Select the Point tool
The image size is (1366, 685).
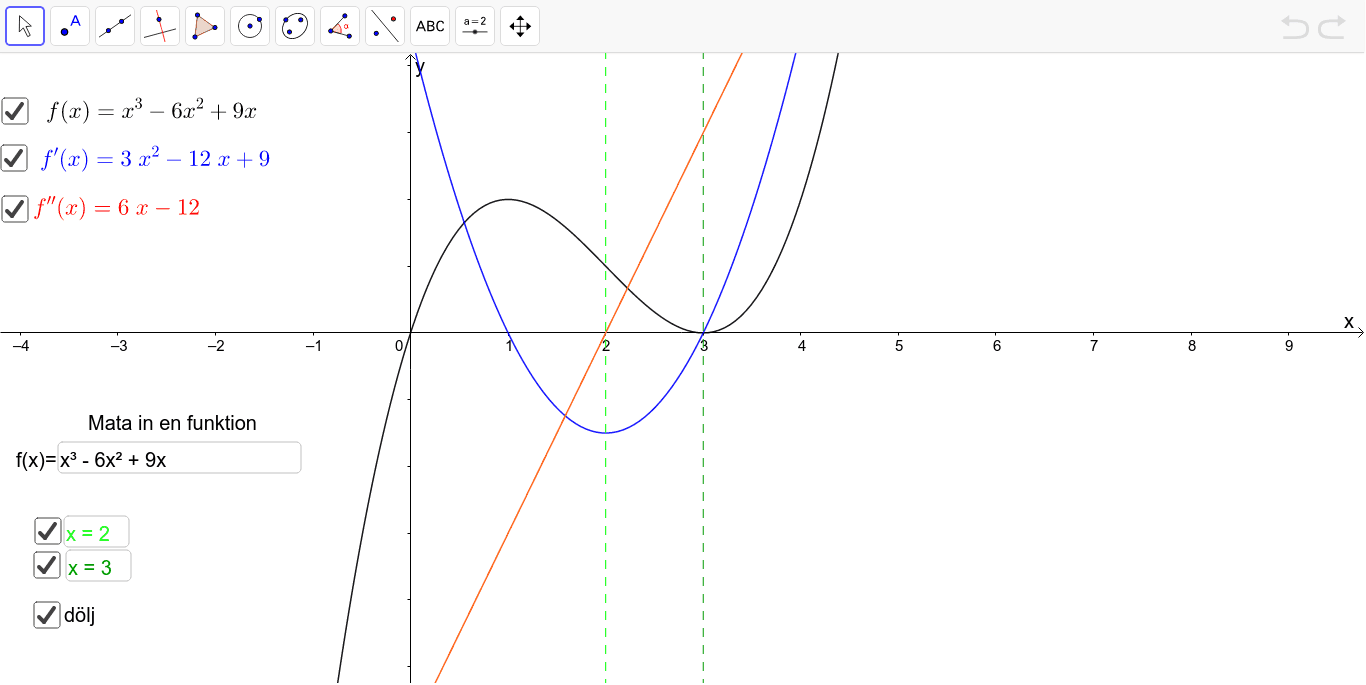pyautogui.click(x=70, y=26)
